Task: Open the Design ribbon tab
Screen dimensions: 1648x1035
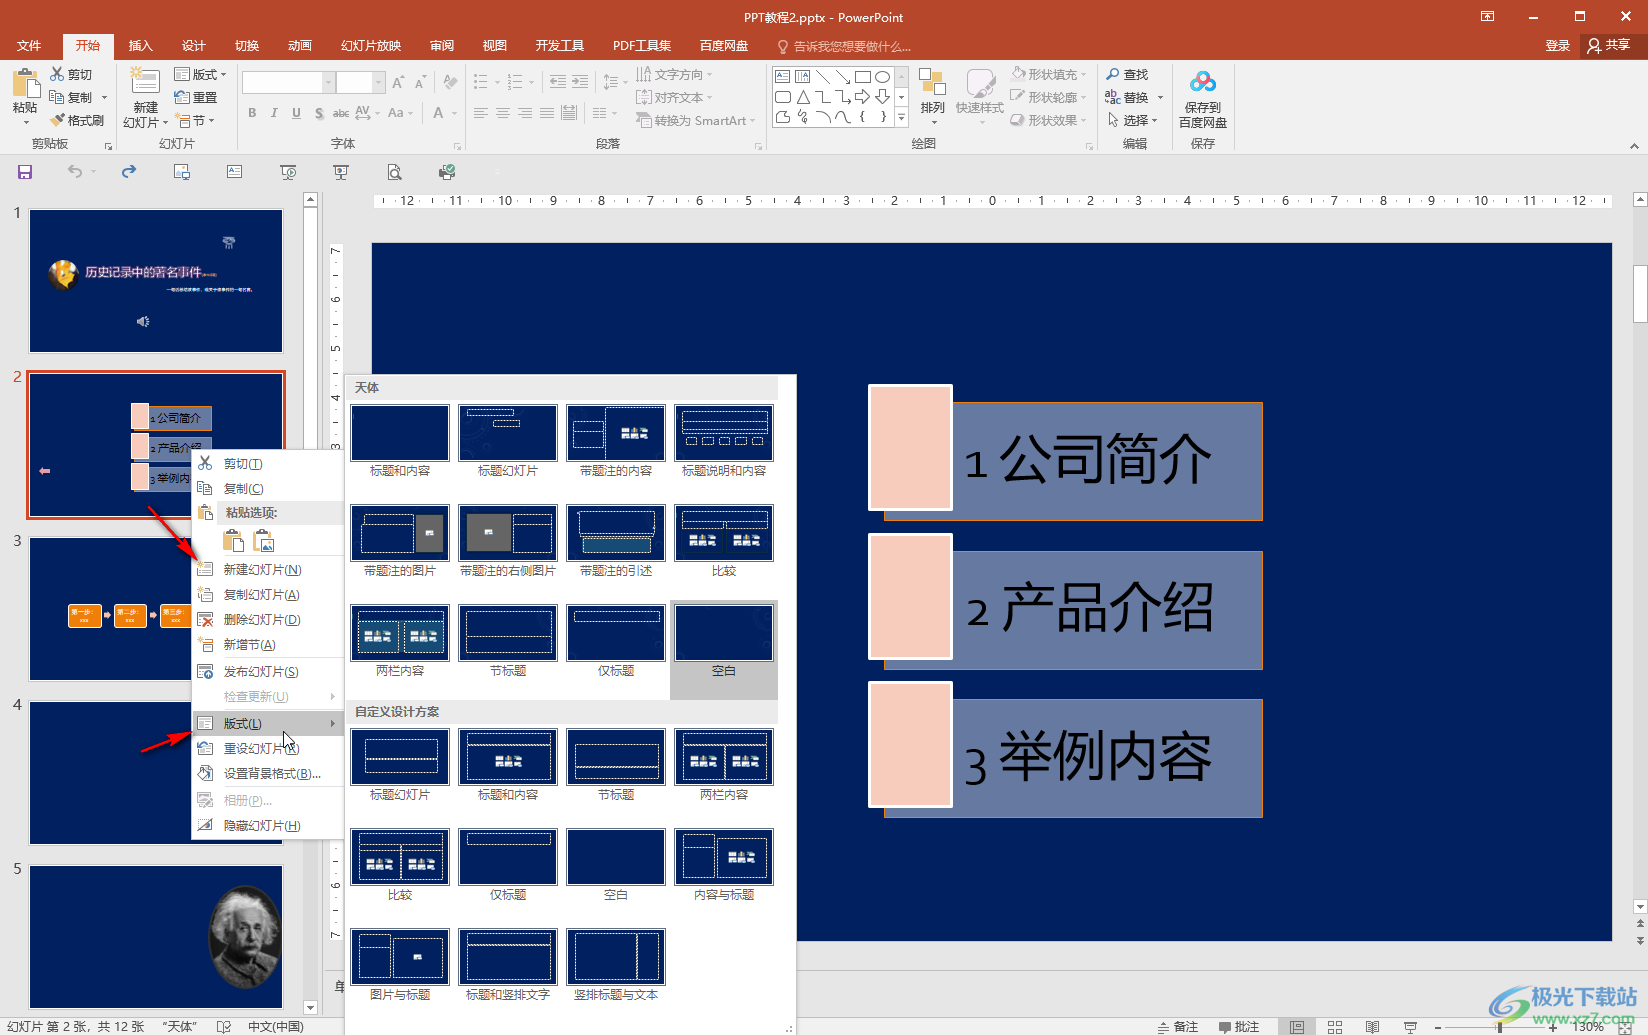Action: pos(193,46)
